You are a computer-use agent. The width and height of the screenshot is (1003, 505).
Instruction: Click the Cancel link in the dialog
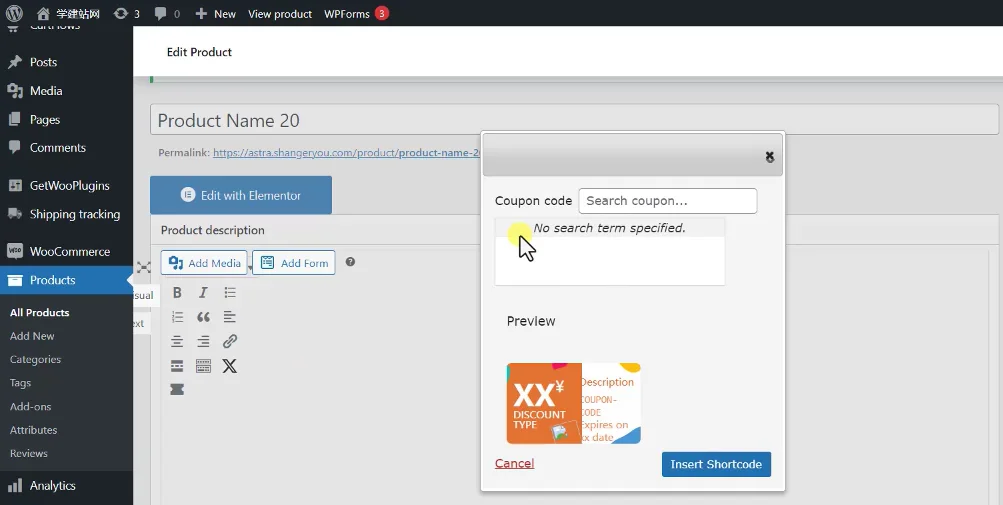click(x=514, y=463)
